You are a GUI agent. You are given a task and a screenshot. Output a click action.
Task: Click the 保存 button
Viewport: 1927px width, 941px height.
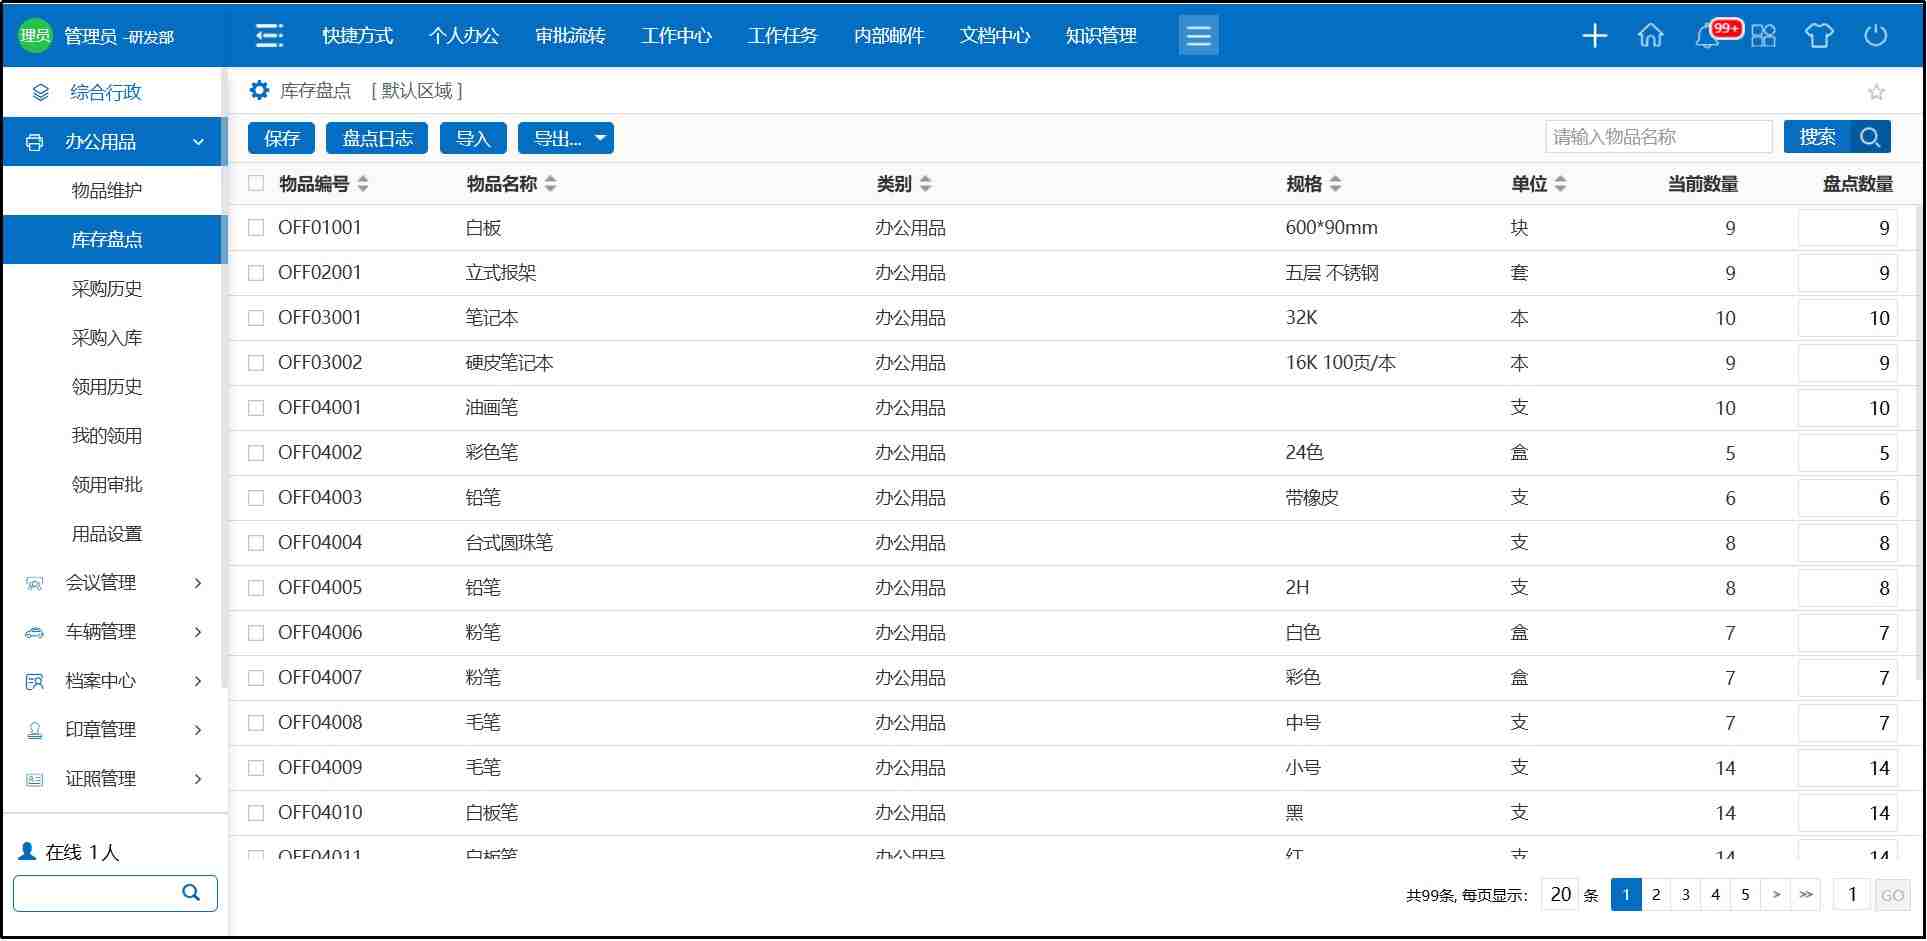281,138
